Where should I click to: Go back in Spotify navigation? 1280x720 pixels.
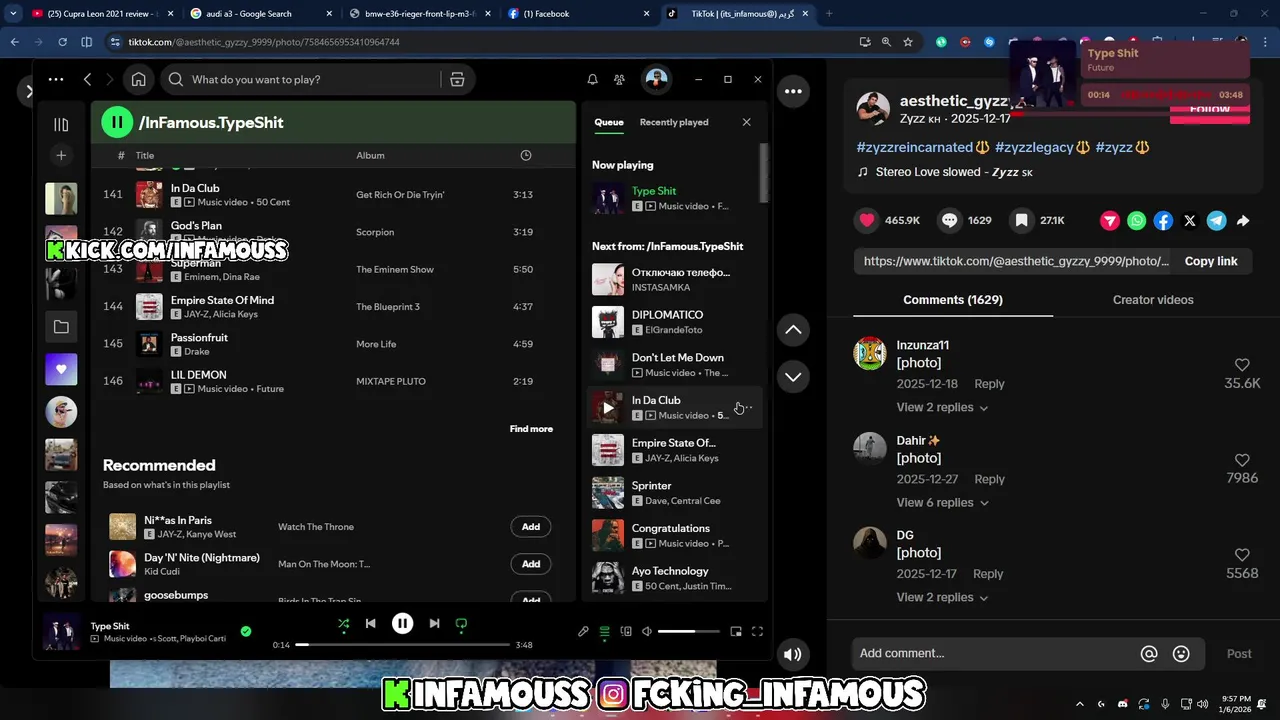tap(88, 79)
